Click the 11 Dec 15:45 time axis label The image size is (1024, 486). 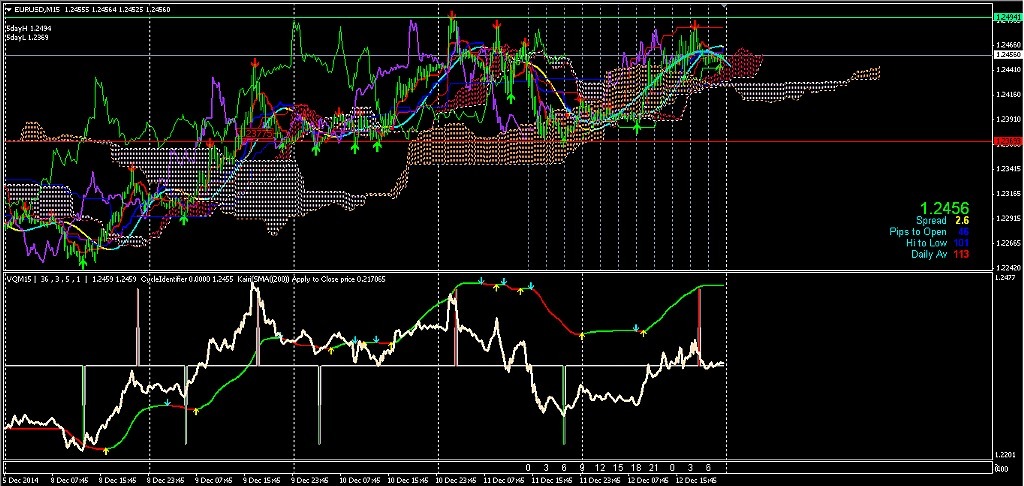(553, 480)
